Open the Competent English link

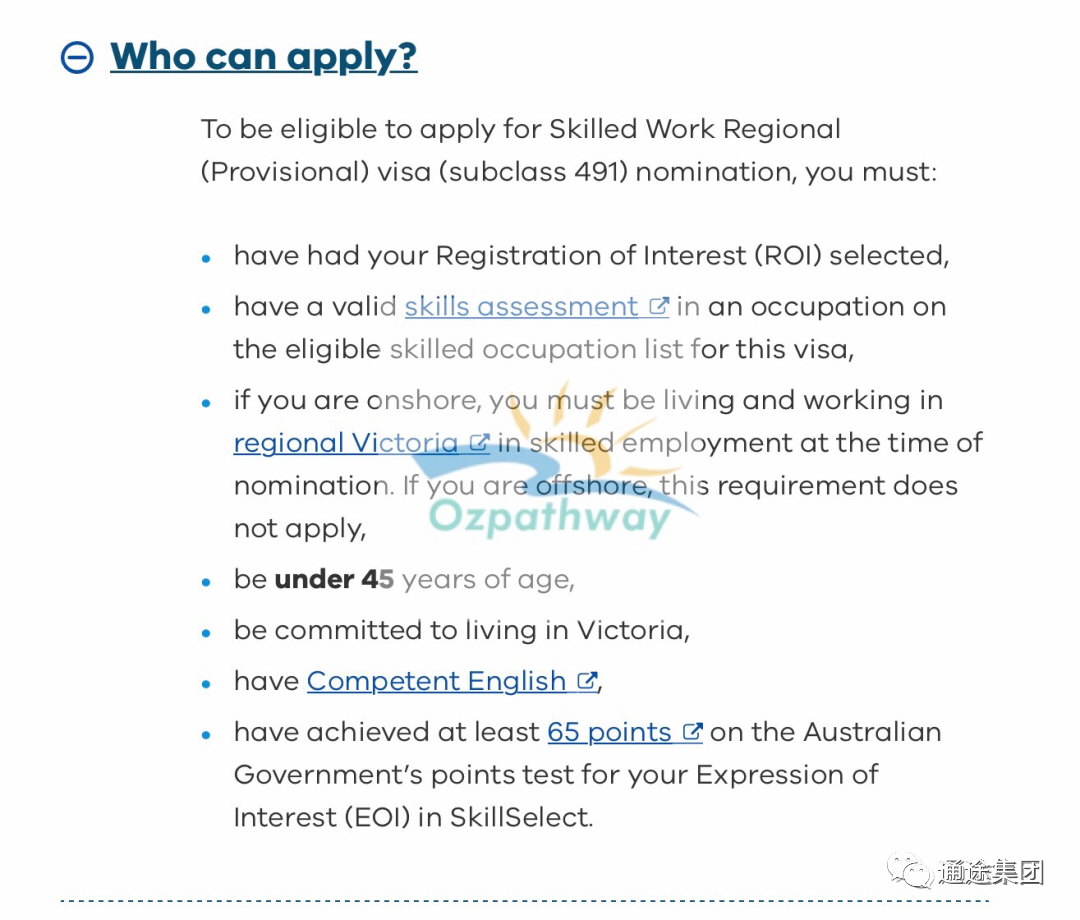coord(436,681)
